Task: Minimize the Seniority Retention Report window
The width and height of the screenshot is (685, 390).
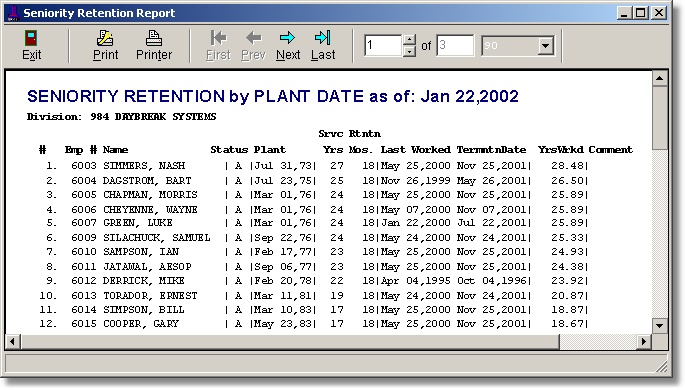Action: 625,13
